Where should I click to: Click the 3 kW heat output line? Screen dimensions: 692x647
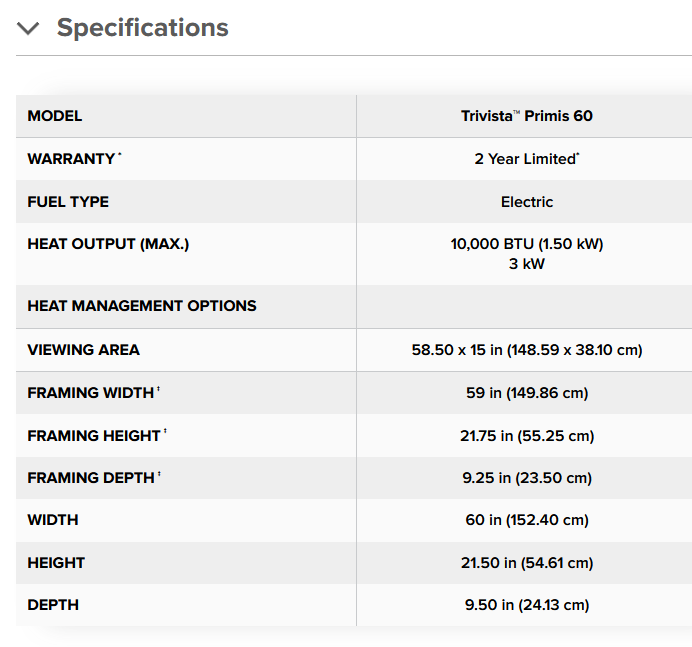[x=526, y=264]
